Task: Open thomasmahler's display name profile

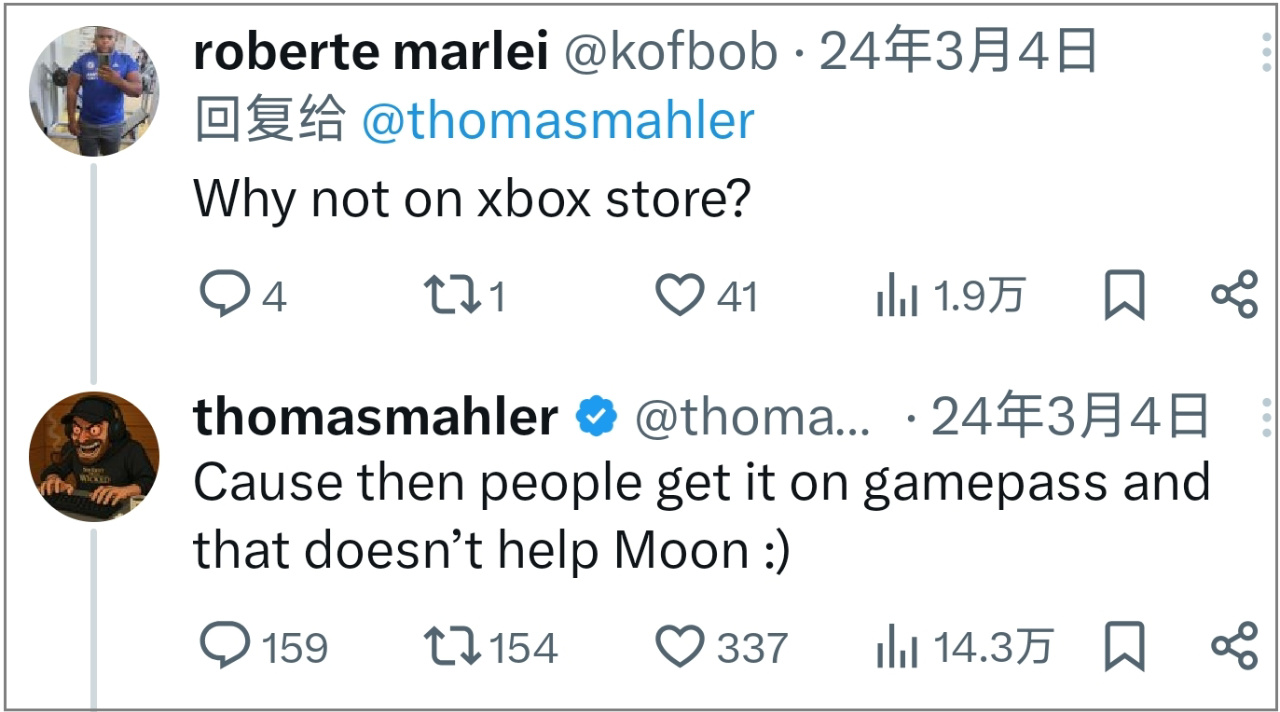Action: pyautogui.click(x=375, y=416)
